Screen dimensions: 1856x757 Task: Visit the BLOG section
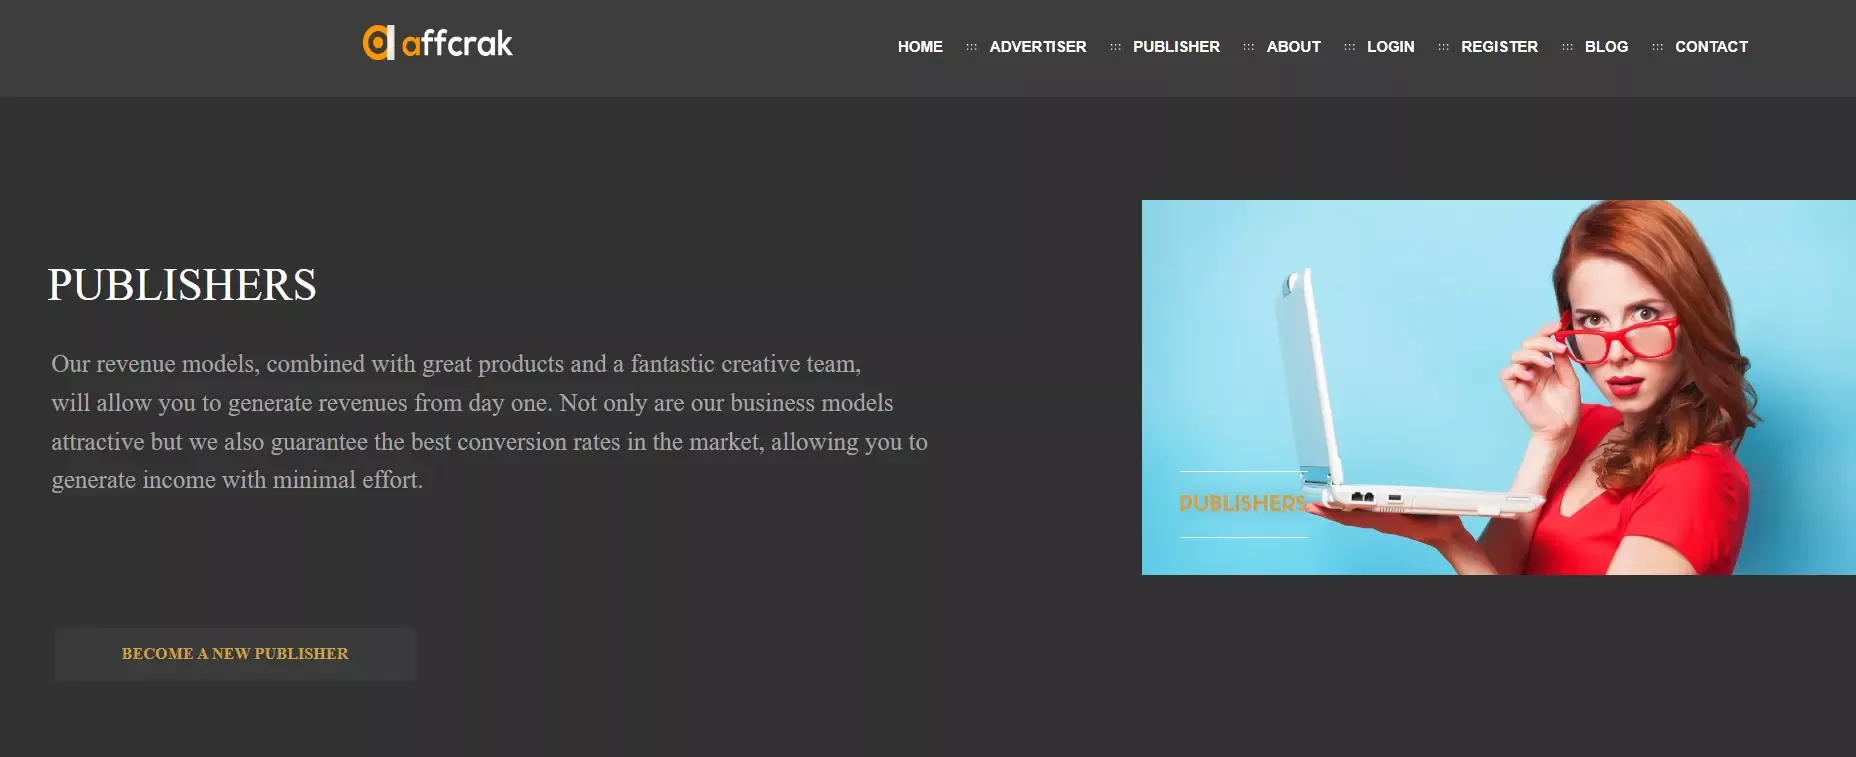pyautogui.click(x=1606, y=47)
